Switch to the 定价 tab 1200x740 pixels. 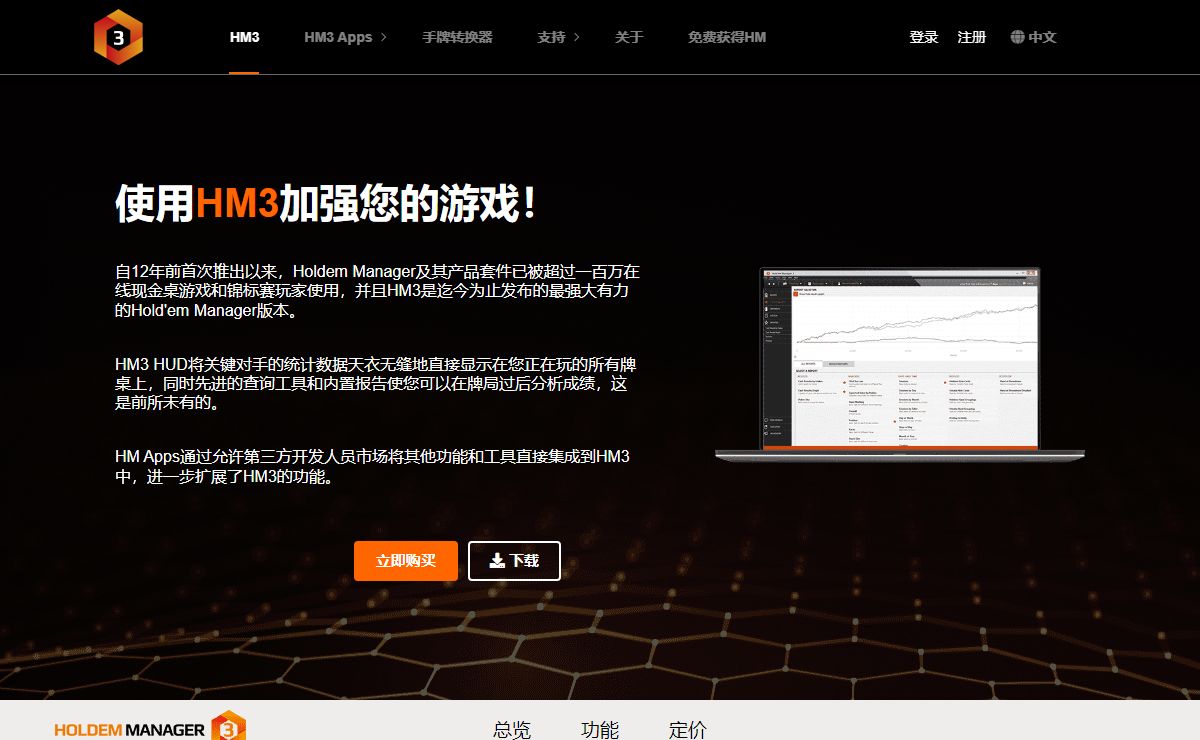click(x=688, y=729)
